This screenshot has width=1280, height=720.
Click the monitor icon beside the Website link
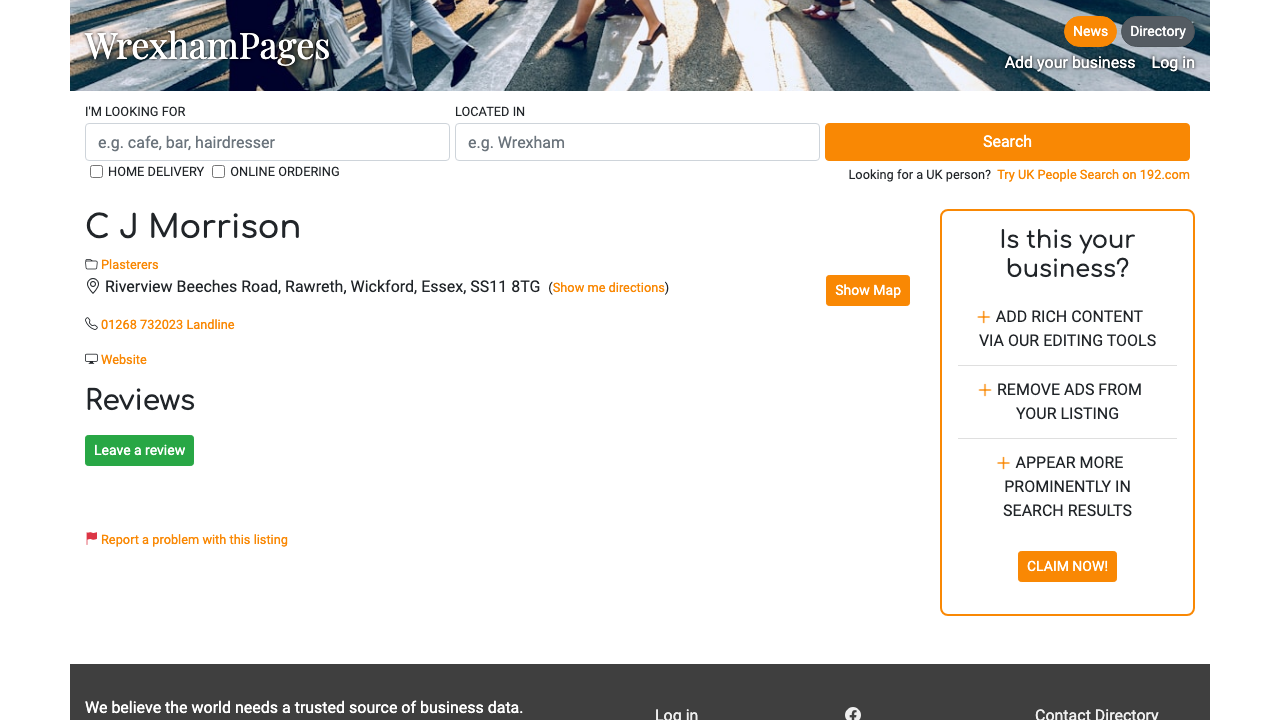pyautogui.click(x=91, y=358)
